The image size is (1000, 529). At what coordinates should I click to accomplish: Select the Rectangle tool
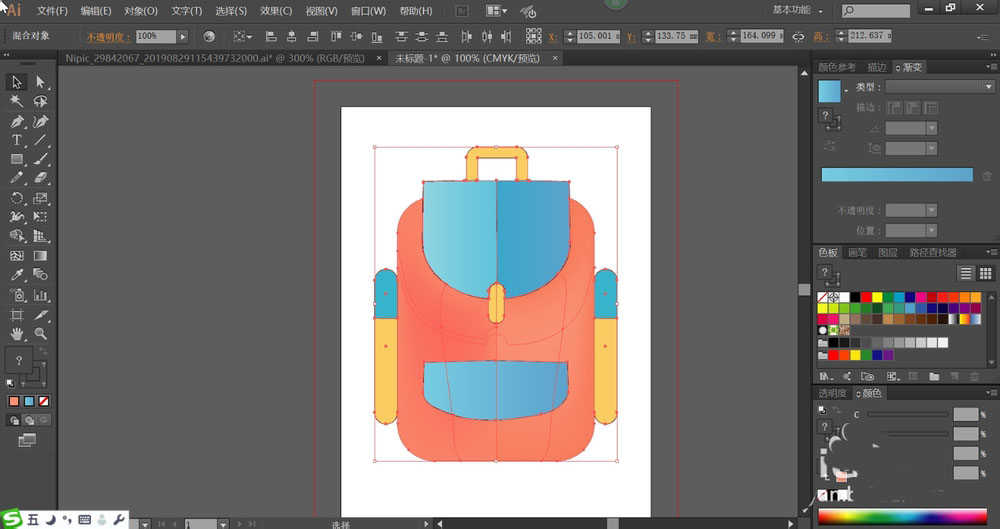(17, 159)
